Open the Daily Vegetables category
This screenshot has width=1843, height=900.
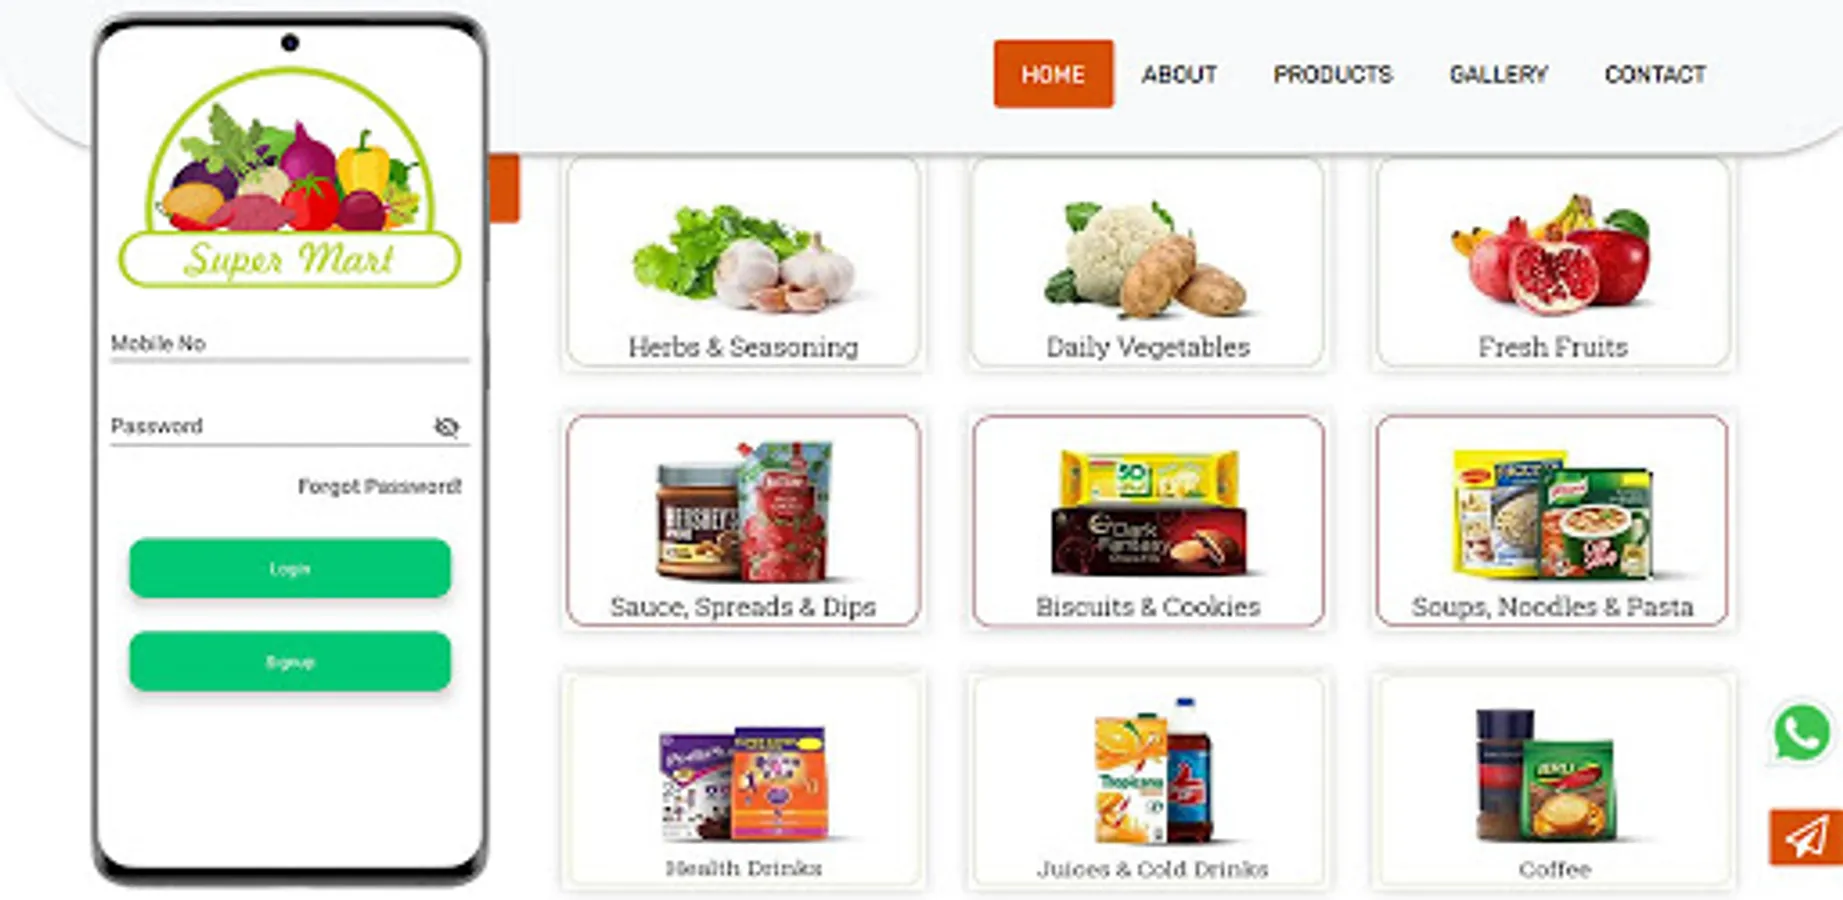click(1148, 263)
